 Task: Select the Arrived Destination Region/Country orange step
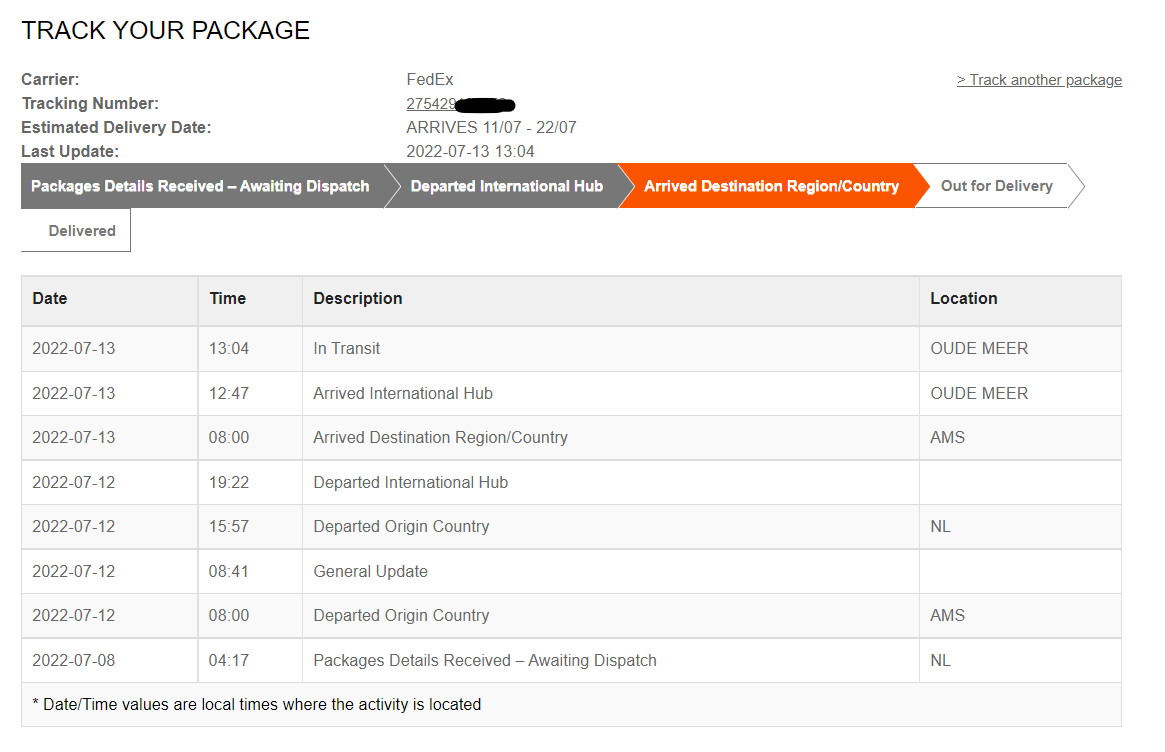[771, 186]
